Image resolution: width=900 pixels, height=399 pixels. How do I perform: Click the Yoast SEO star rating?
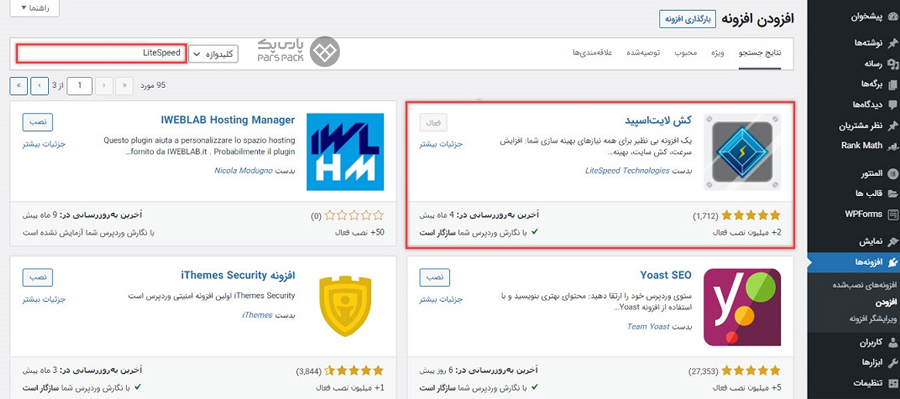point(751,371)
